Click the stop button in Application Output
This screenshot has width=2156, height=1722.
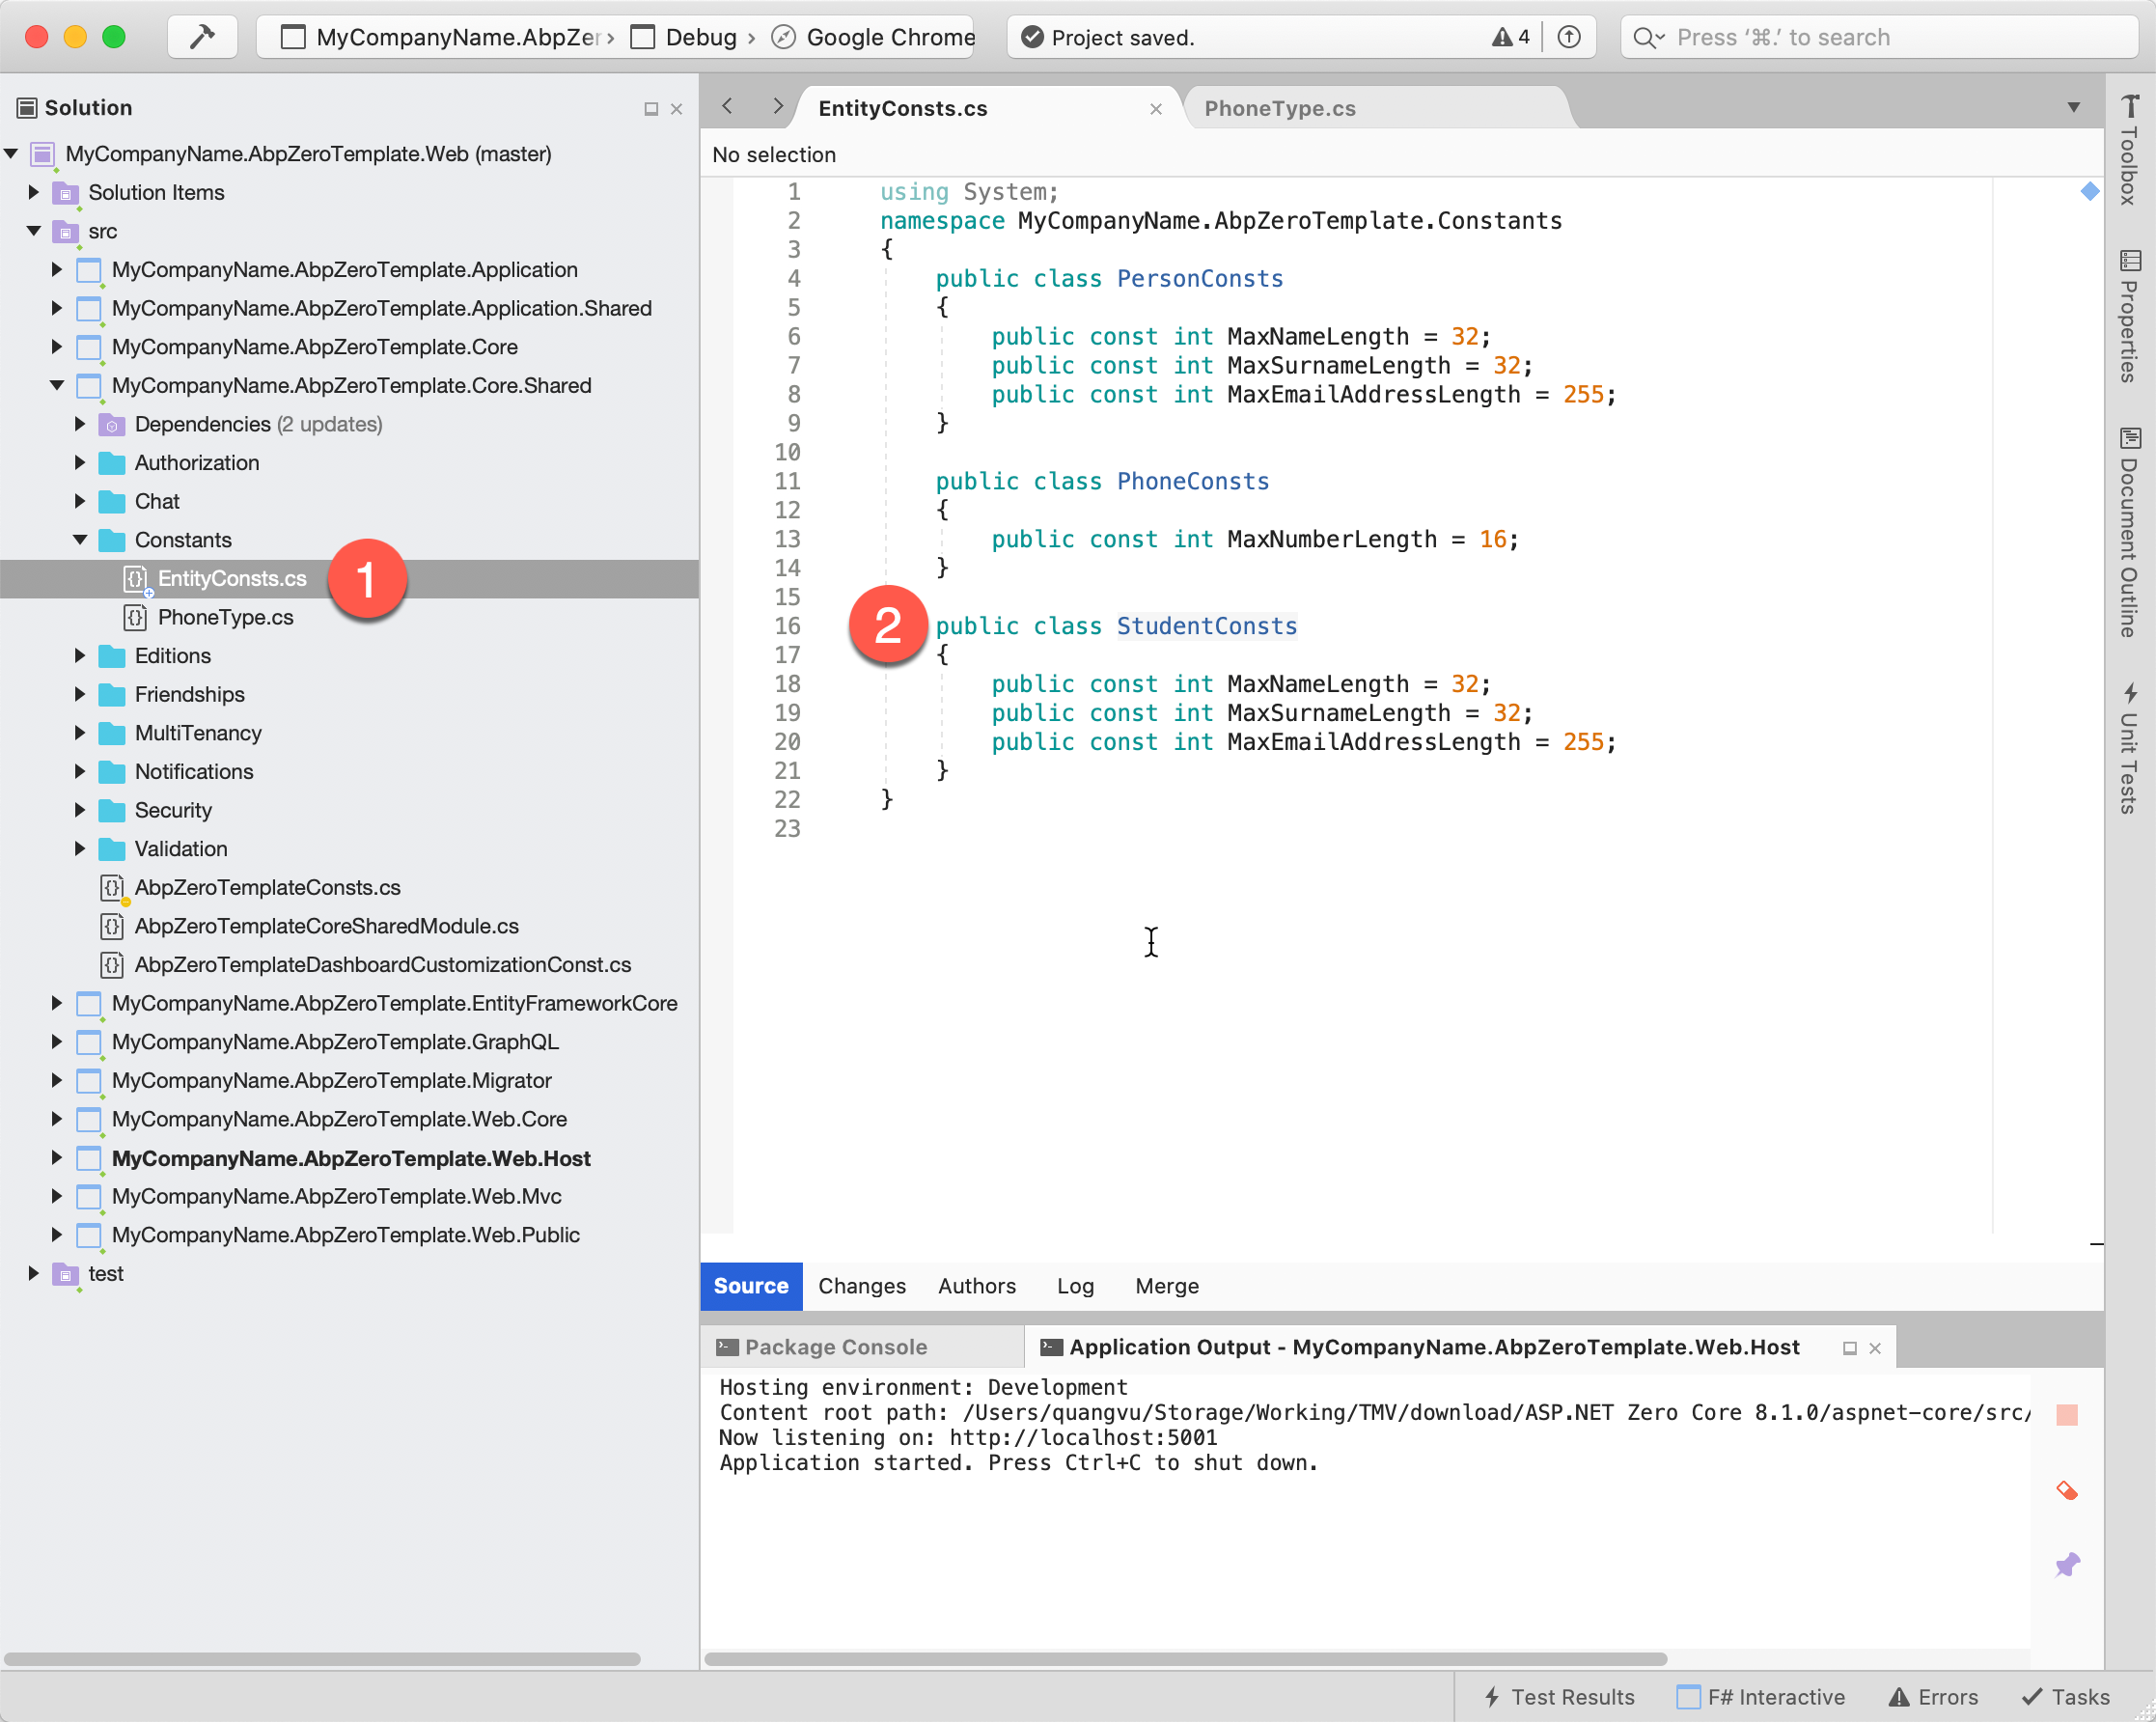click(x=2066, y=1414)
